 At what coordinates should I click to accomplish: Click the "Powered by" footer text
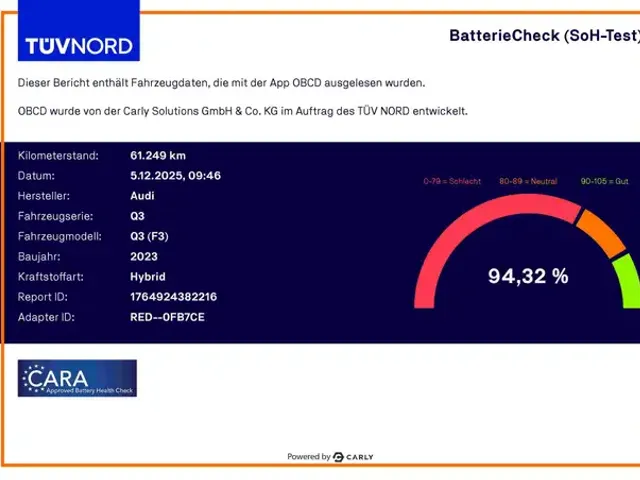308,457
